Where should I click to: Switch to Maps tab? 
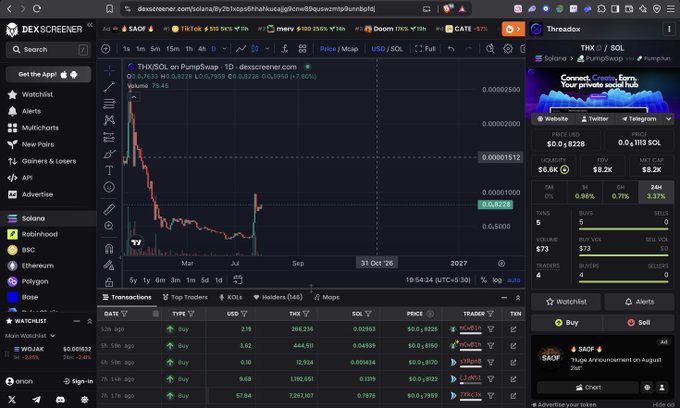point(327,297)
